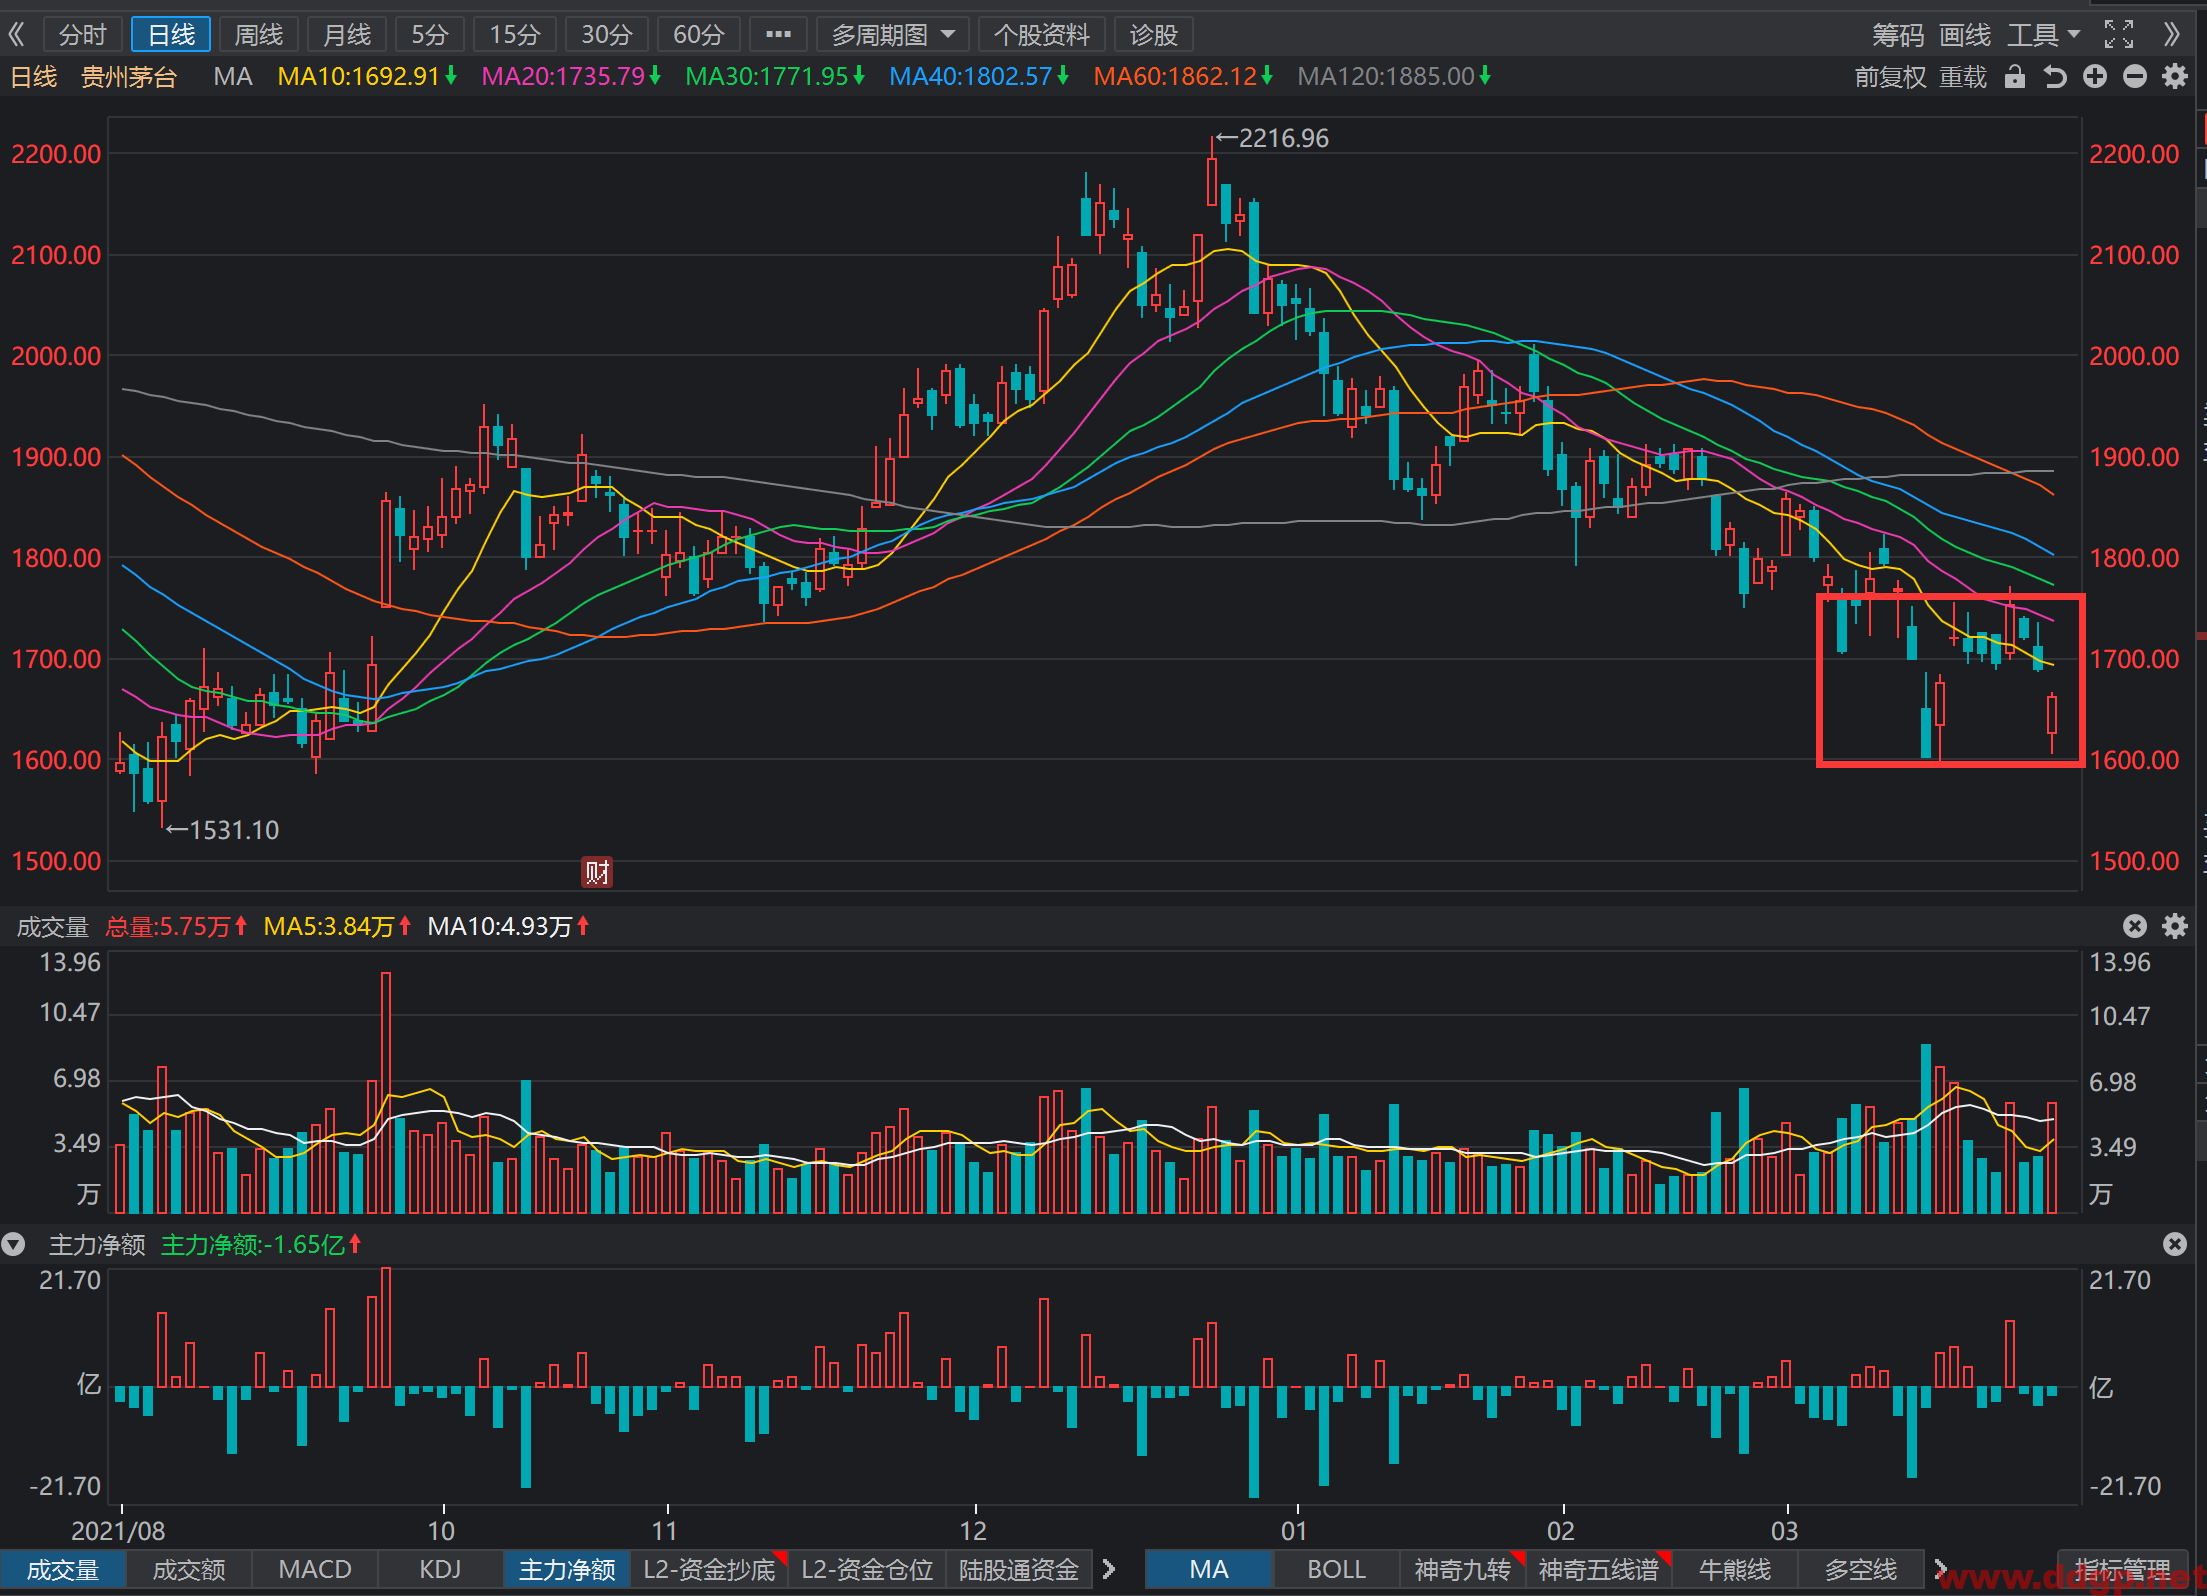Click the MA10:1692.91 legend value

click(x=359, y=77)
